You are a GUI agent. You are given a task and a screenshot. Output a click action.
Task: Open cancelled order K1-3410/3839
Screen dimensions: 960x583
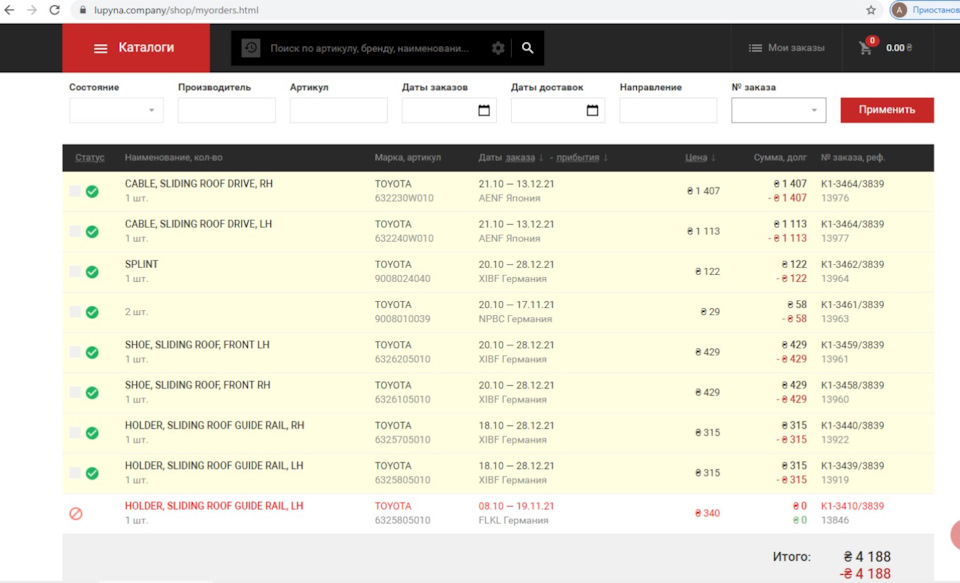coord(852,506)
